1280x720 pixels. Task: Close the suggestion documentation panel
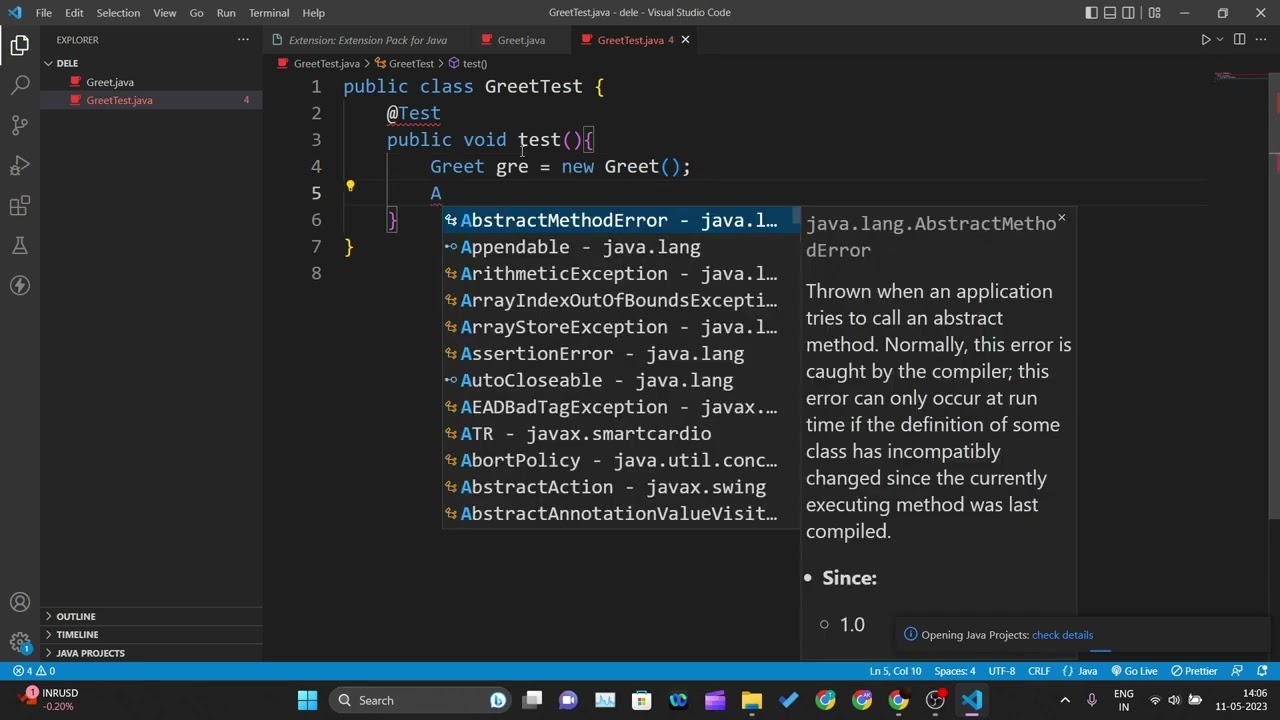1062,218
